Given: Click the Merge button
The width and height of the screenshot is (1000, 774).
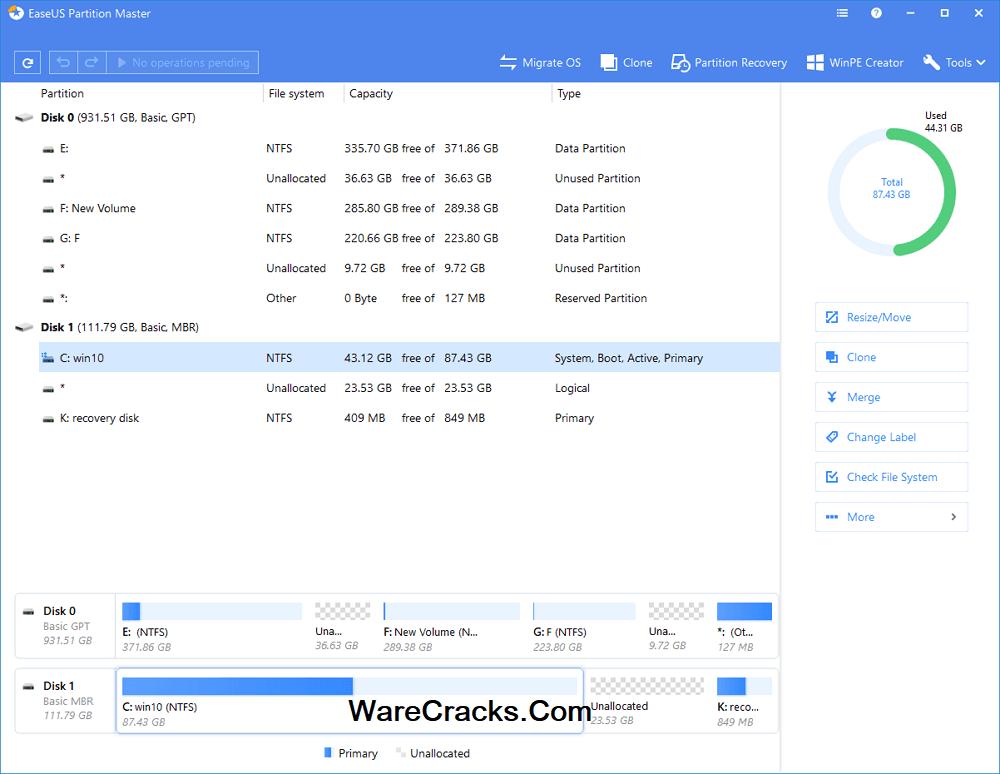Looking at the screenshot, I should 891,397.
